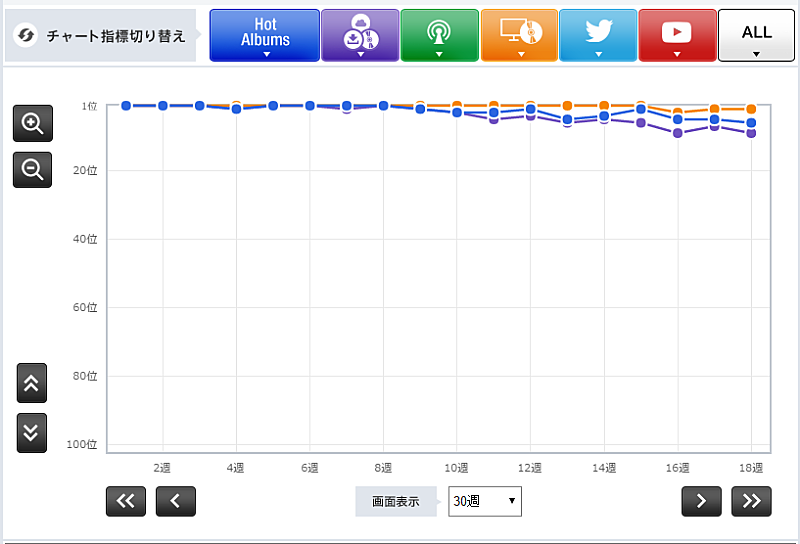Toggle the green radio airplay indicator
800x544 pixels.
(438, 35)
